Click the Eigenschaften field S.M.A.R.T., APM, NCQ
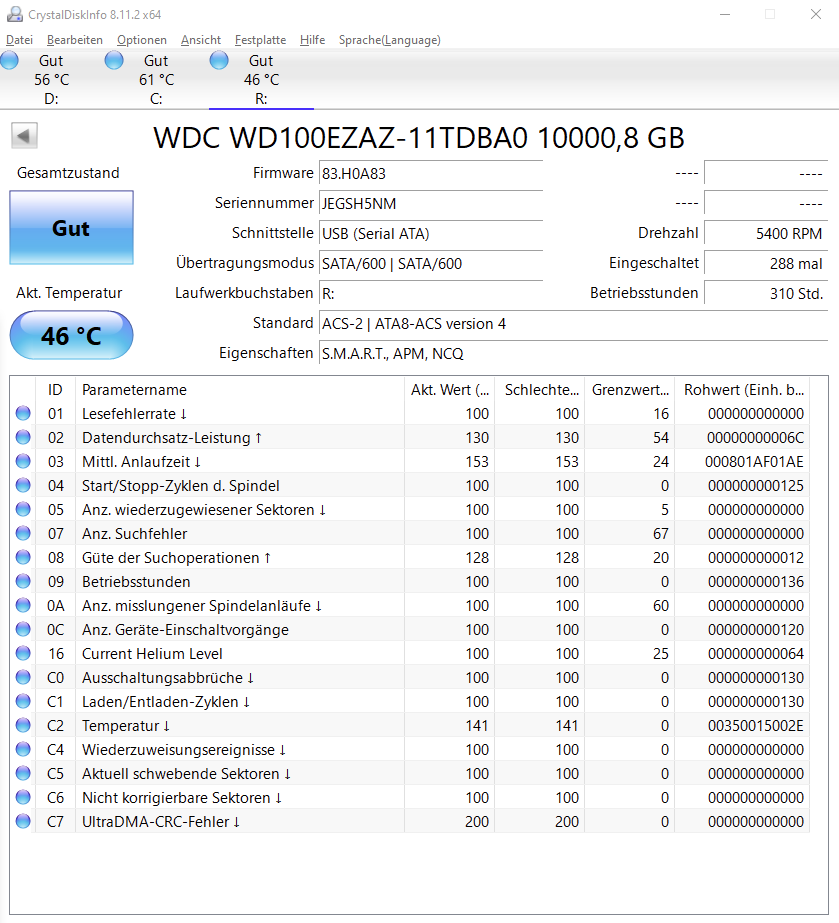The width and height of the screenshot is (839, 923). click(x=573, y=354)
